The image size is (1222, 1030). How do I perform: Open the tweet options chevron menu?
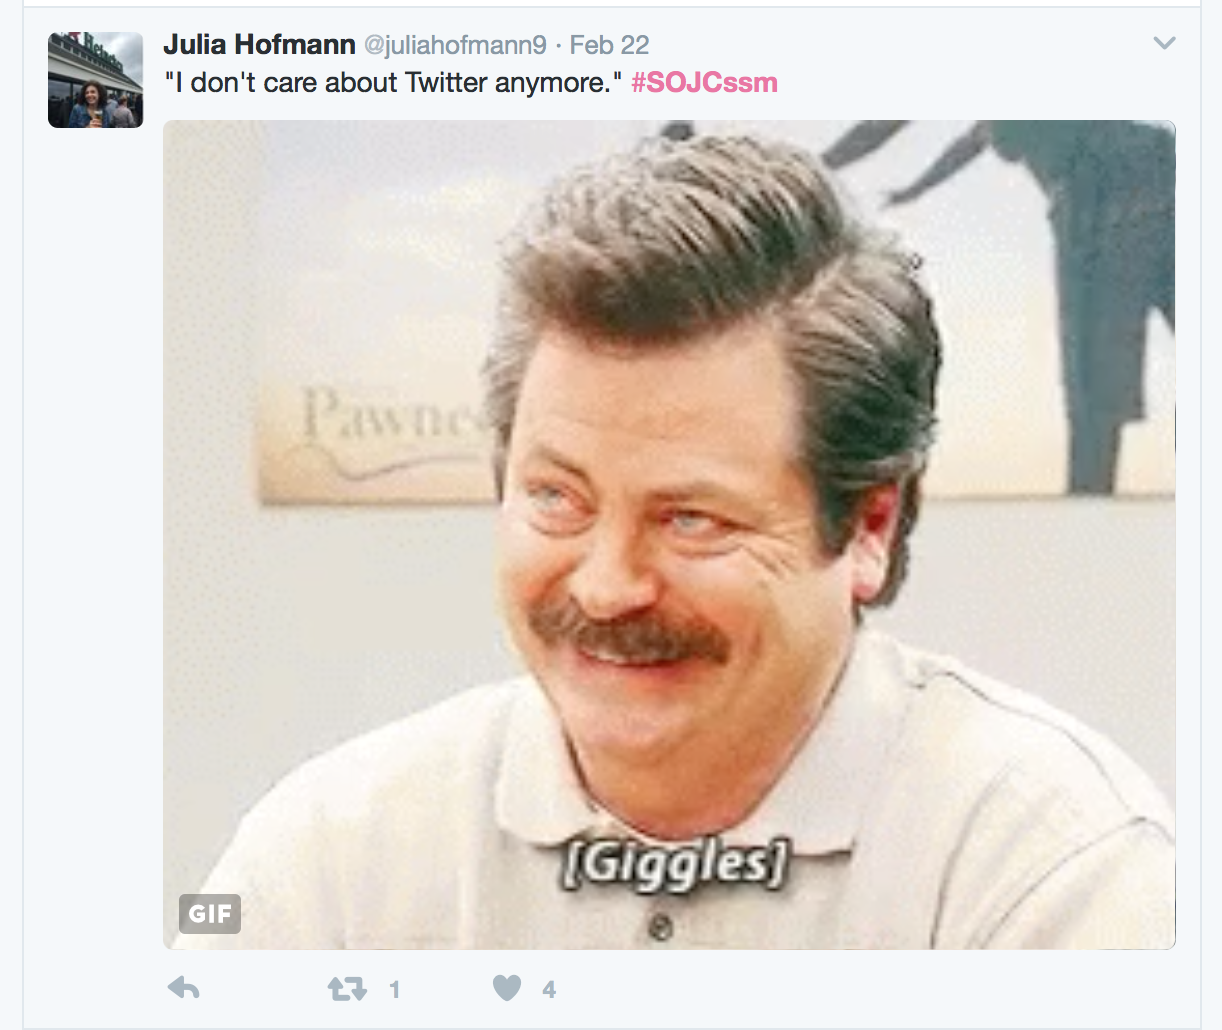(x=1164, y=43)
